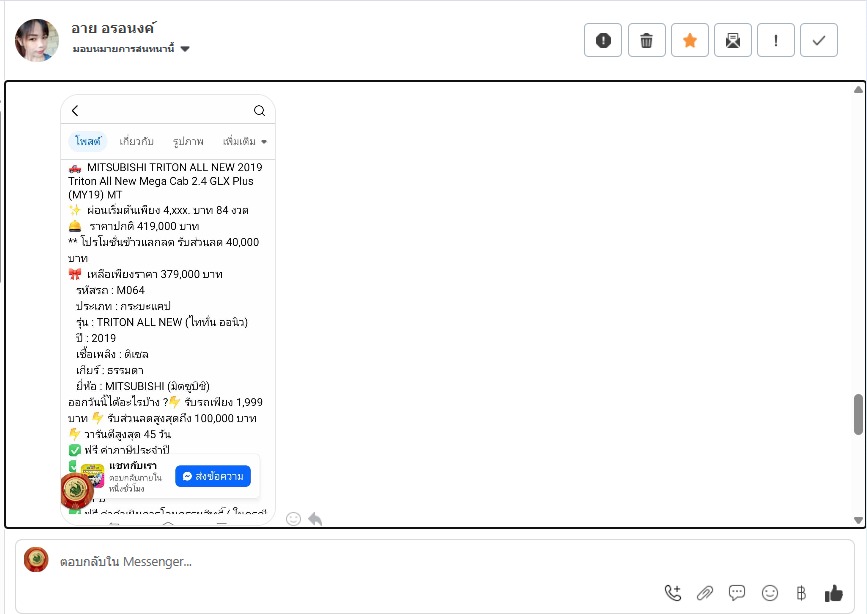Send a thumbs up like

tap(833, 594)
